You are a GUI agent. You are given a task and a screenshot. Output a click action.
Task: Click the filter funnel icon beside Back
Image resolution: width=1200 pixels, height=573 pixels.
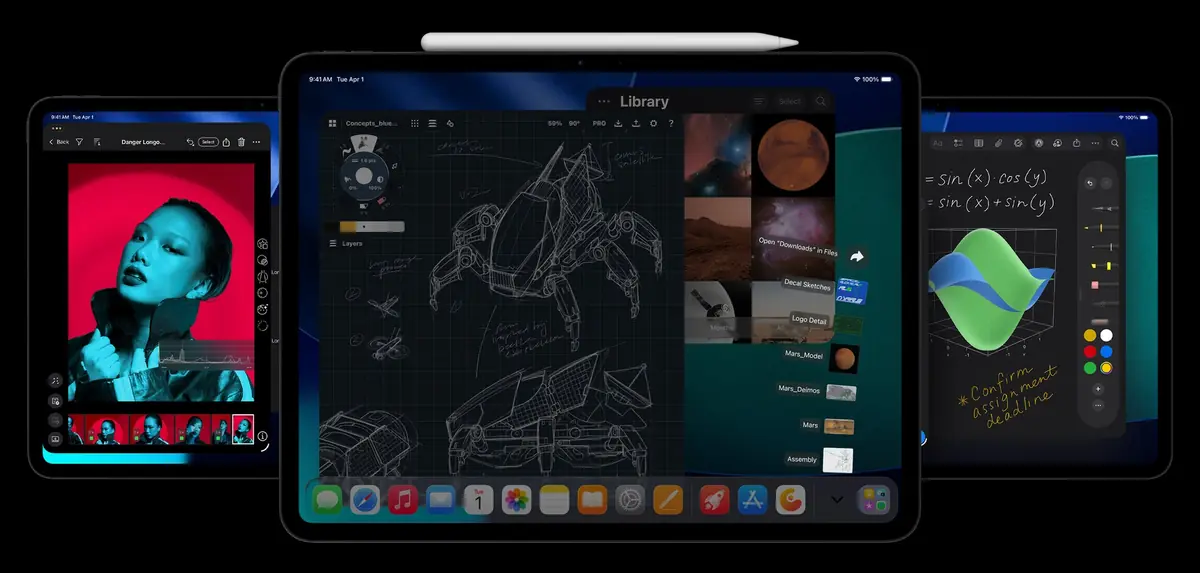click(80, 142)
